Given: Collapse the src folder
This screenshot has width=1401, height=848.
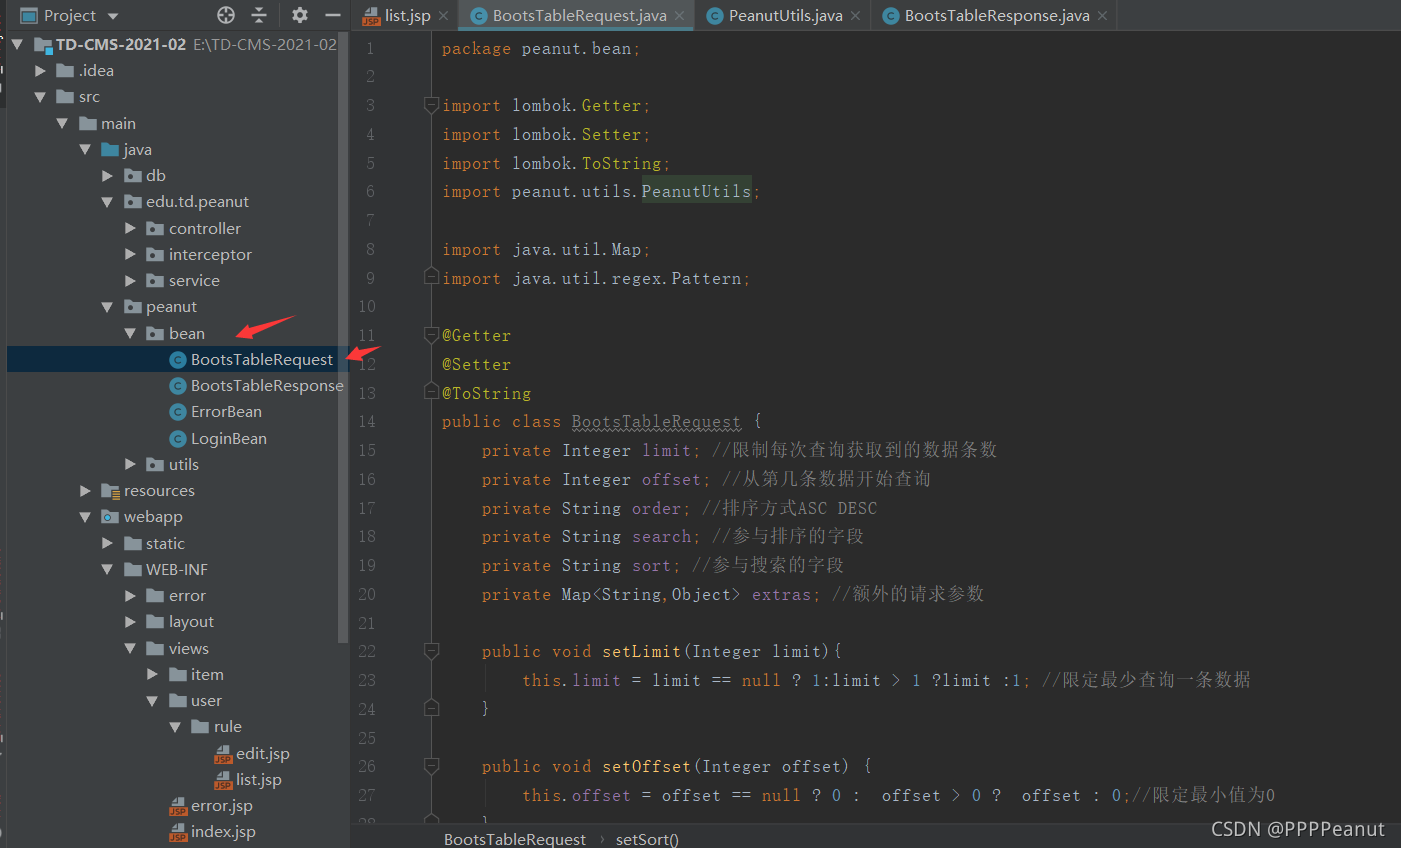Looking at the screenshot, I should click(40, 97).
